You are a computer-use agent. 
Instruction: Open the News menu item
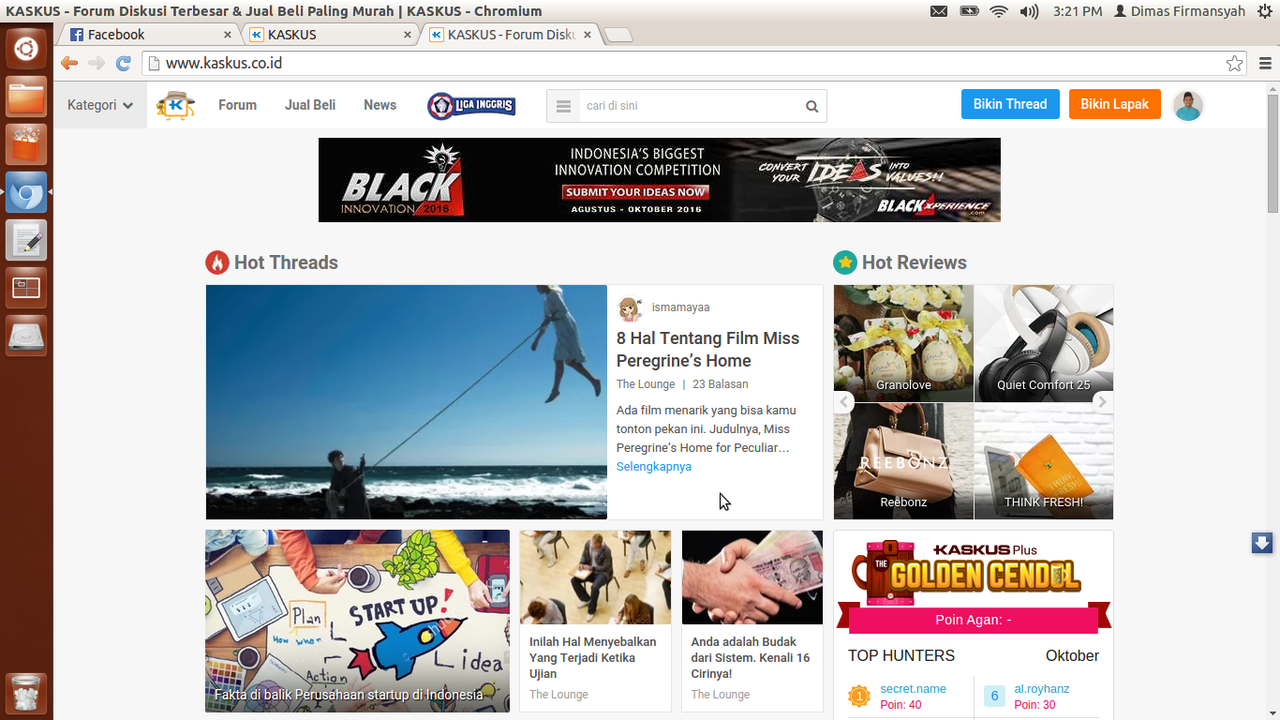[380, 105]
